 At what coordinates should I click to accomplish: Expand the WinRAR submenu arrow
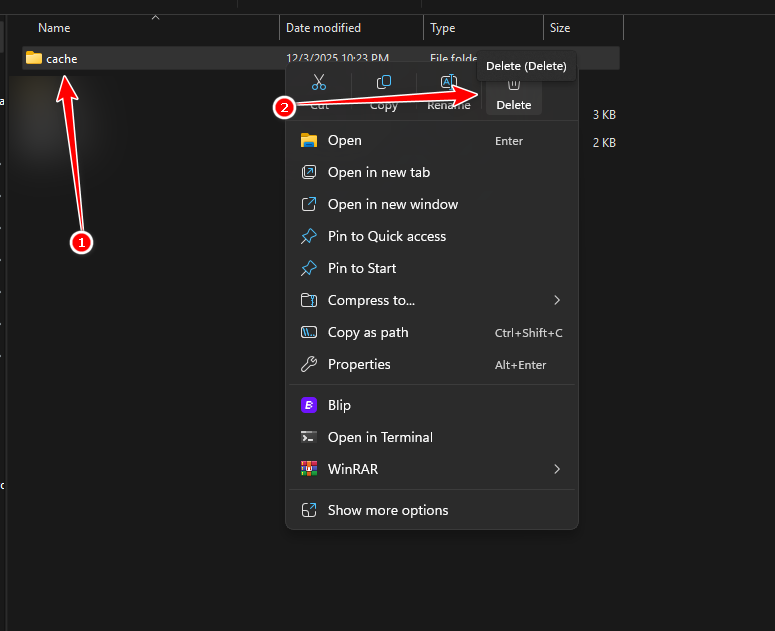[x=556, y=469]
